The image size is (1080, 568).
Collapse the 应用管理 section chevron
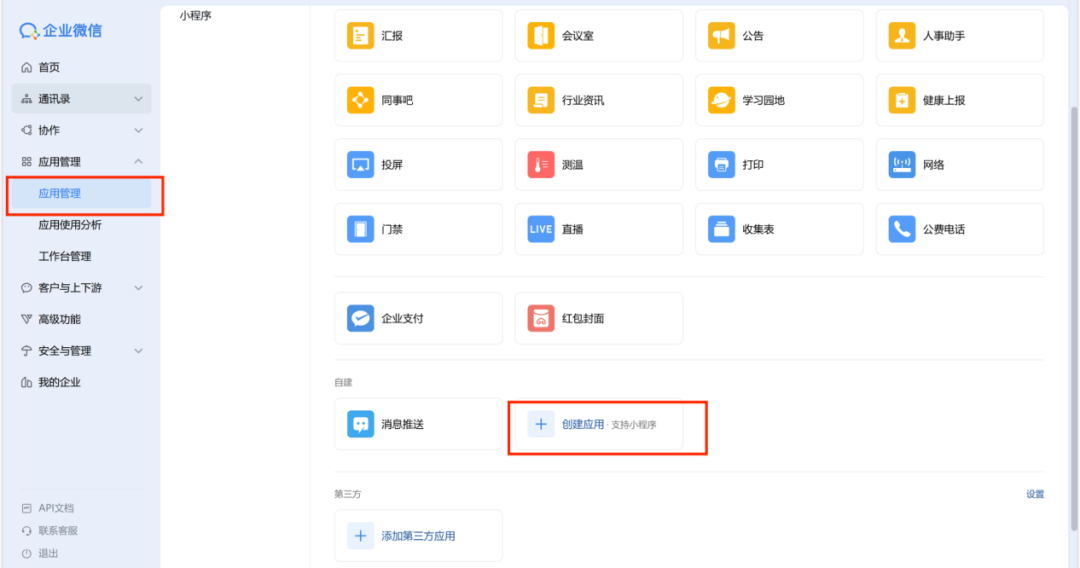(138, 162)
